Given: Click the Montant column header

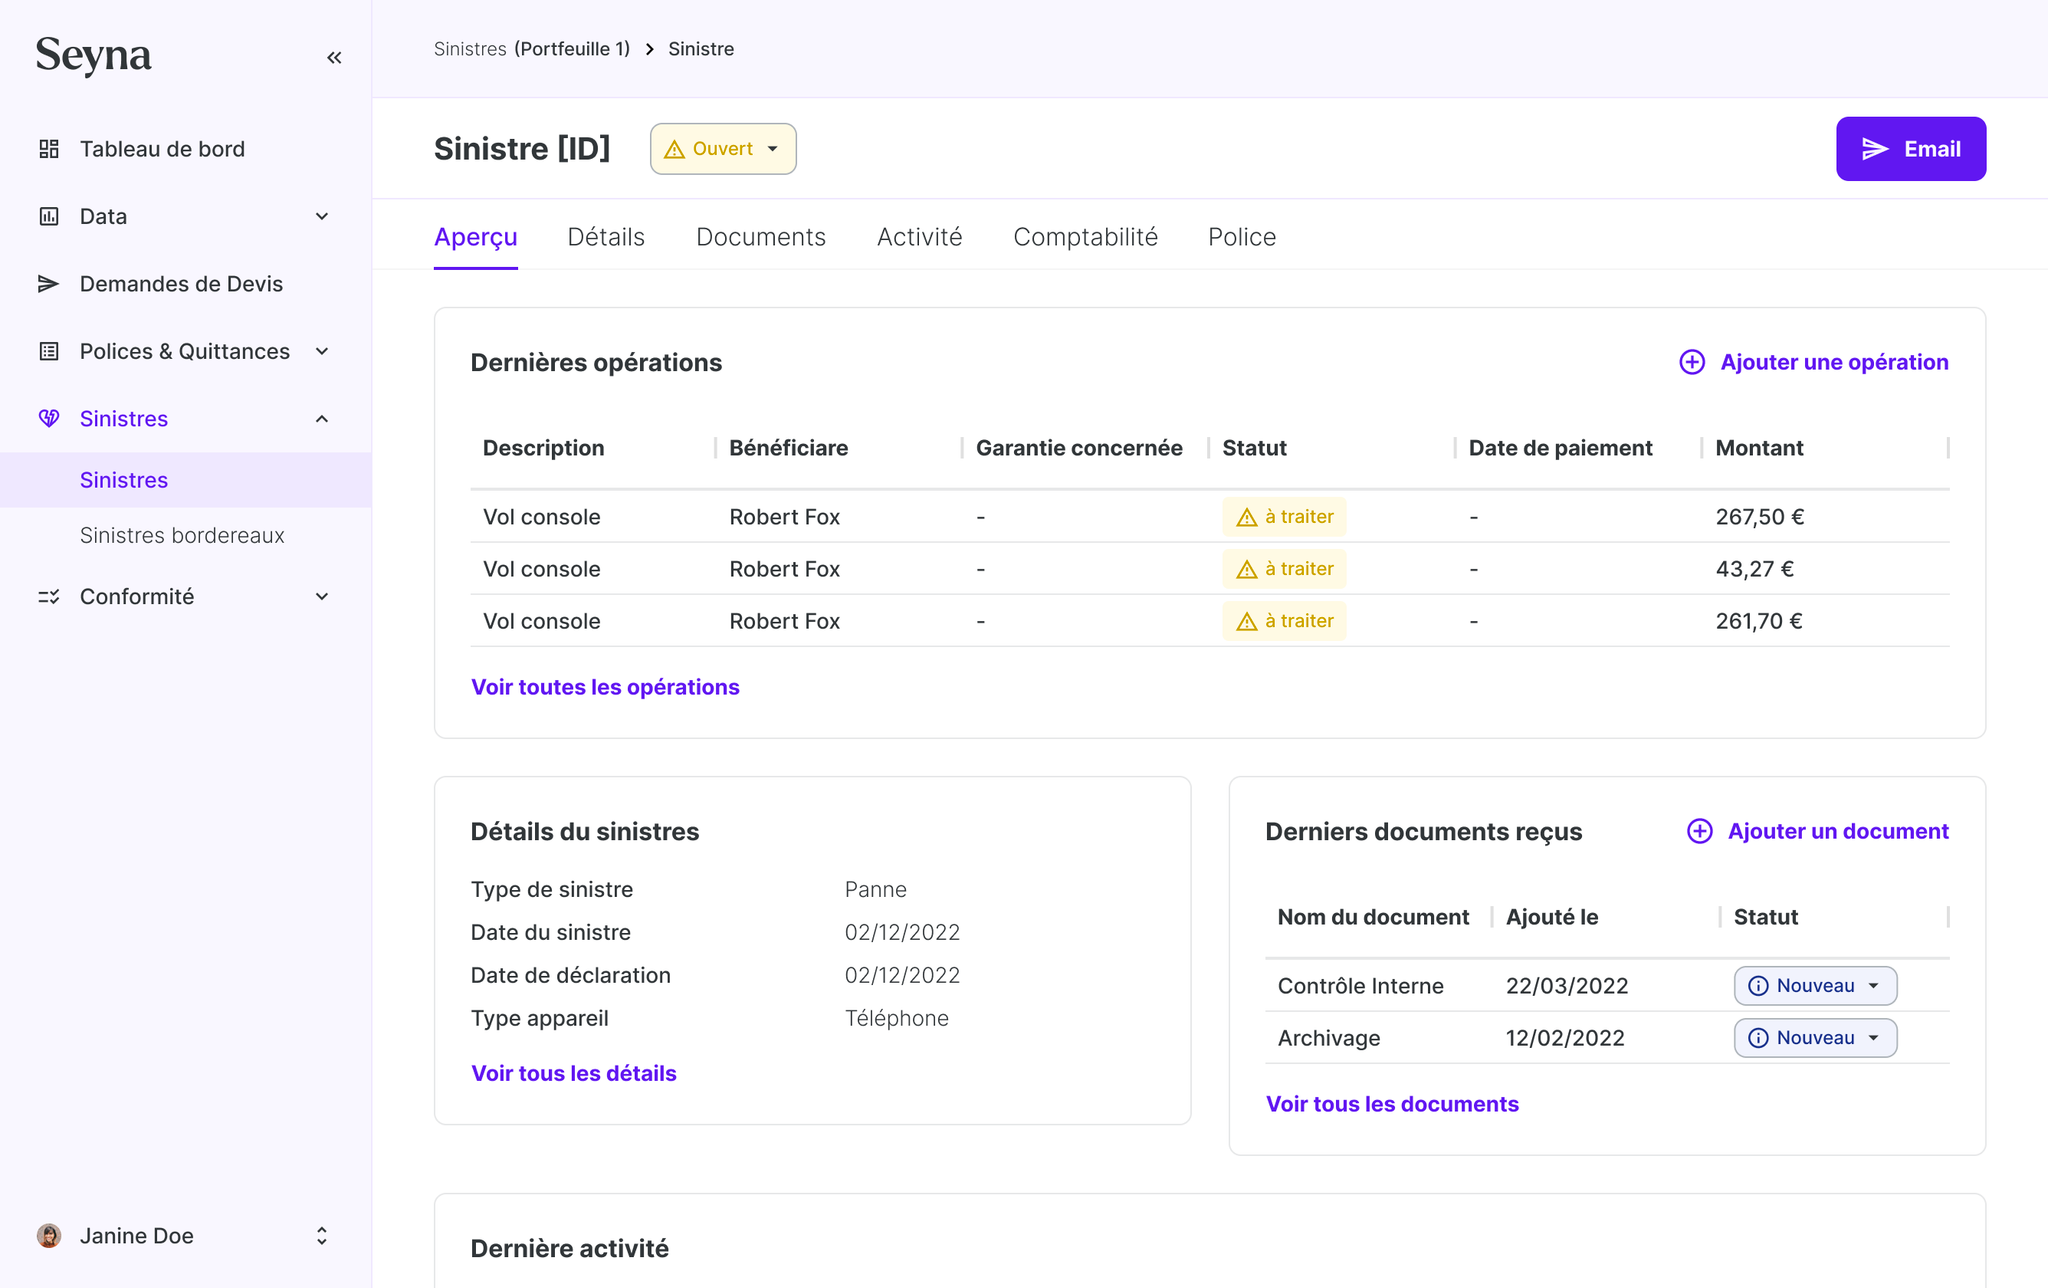Looking at the screenshot, I should pyautogui.click(x=1759, y=448).
